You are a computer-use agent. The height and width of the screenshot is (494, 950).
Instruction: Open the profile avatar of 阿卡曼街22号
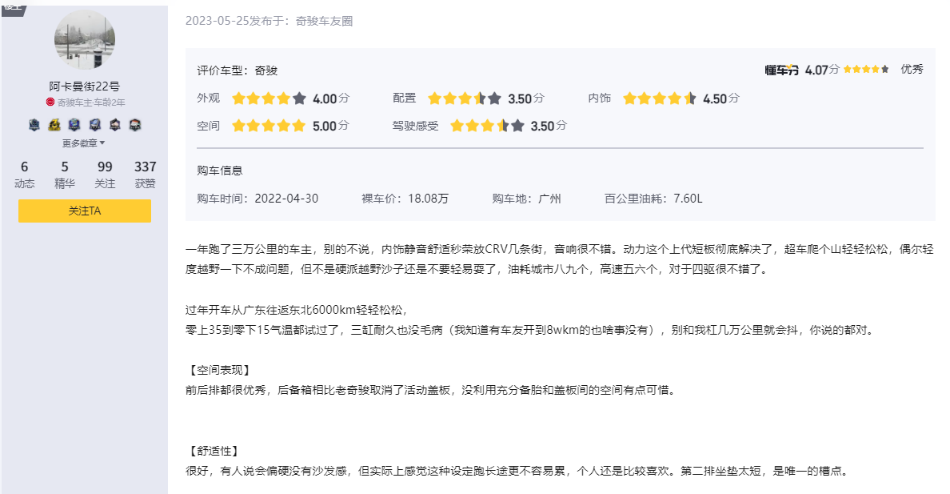pos(84,40)
